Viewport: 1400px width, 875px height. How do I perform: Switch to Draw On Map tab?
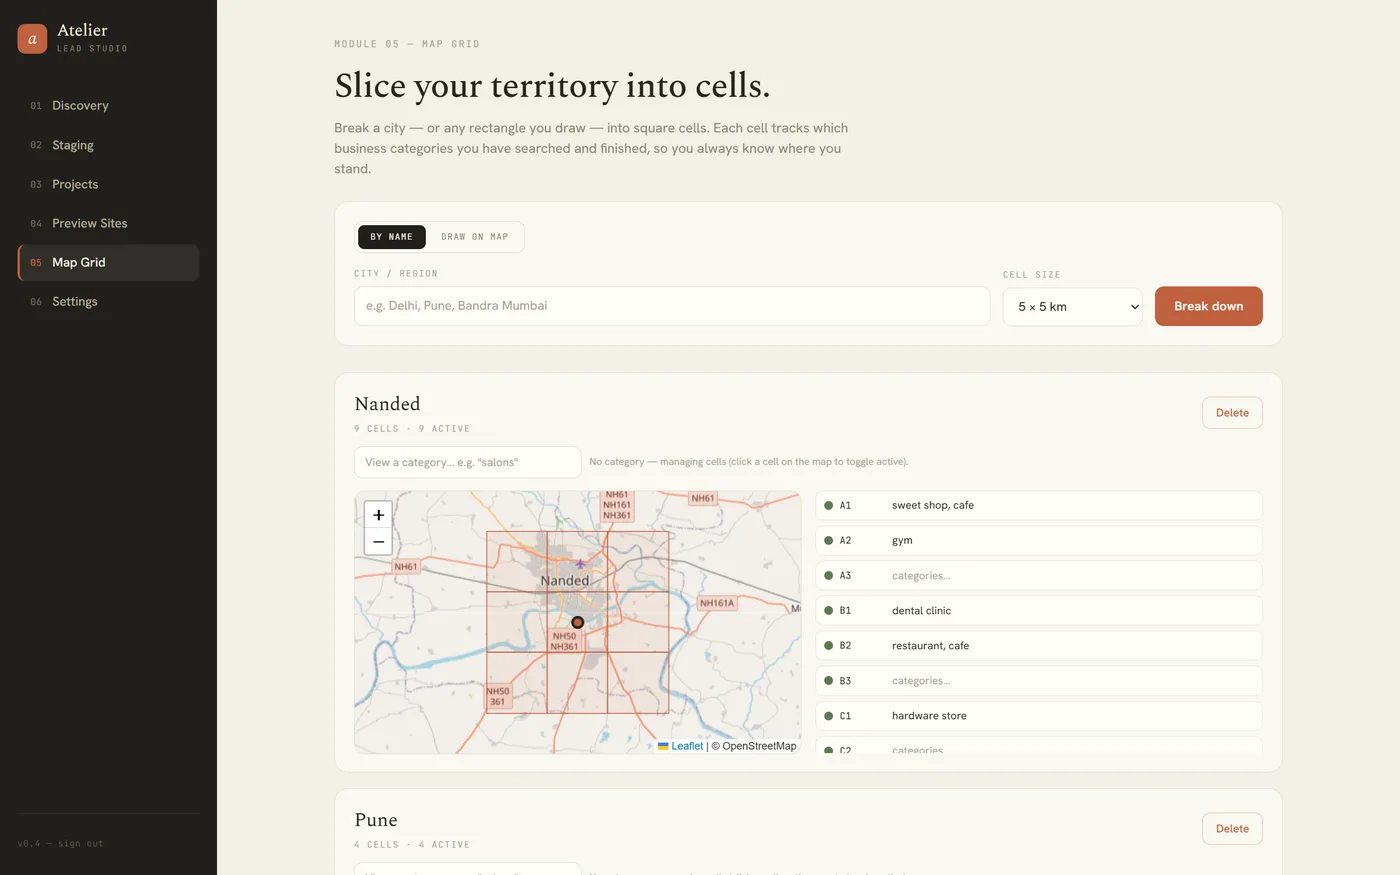pyautogui.click(x=475, y=237)
